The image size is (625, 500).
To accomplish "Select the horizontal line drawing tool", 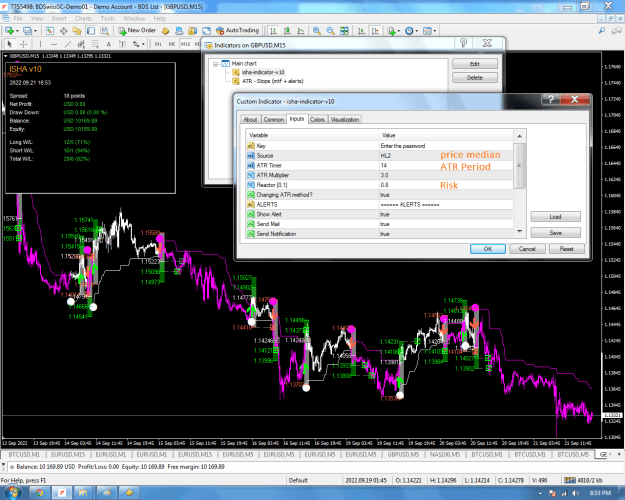I will 54,44.
